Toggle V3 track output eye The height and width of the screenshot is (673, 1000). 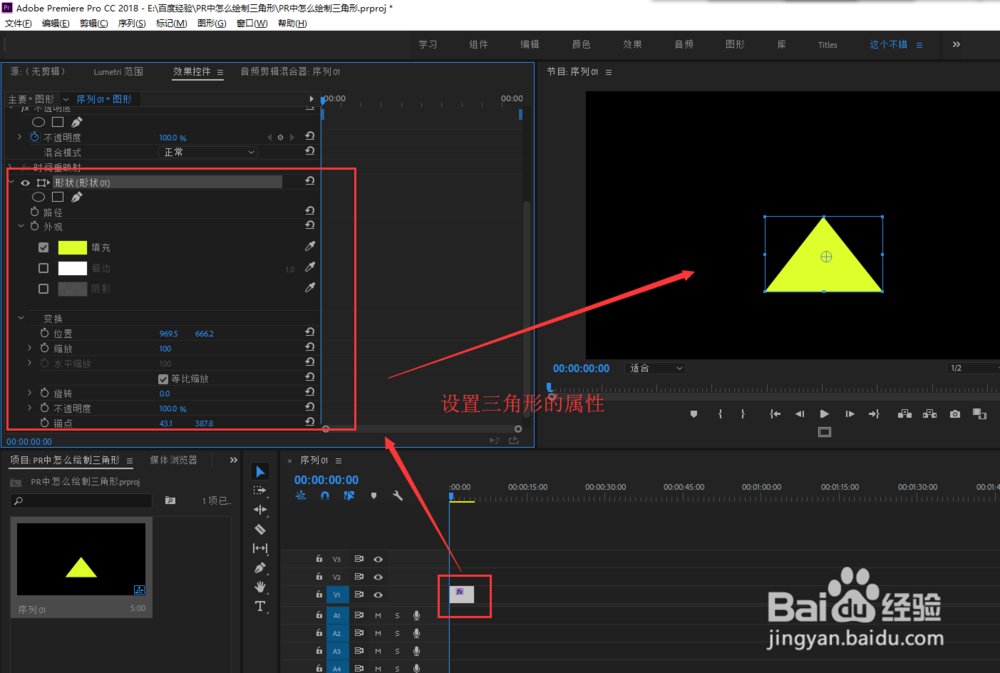(x=378, y=559)
